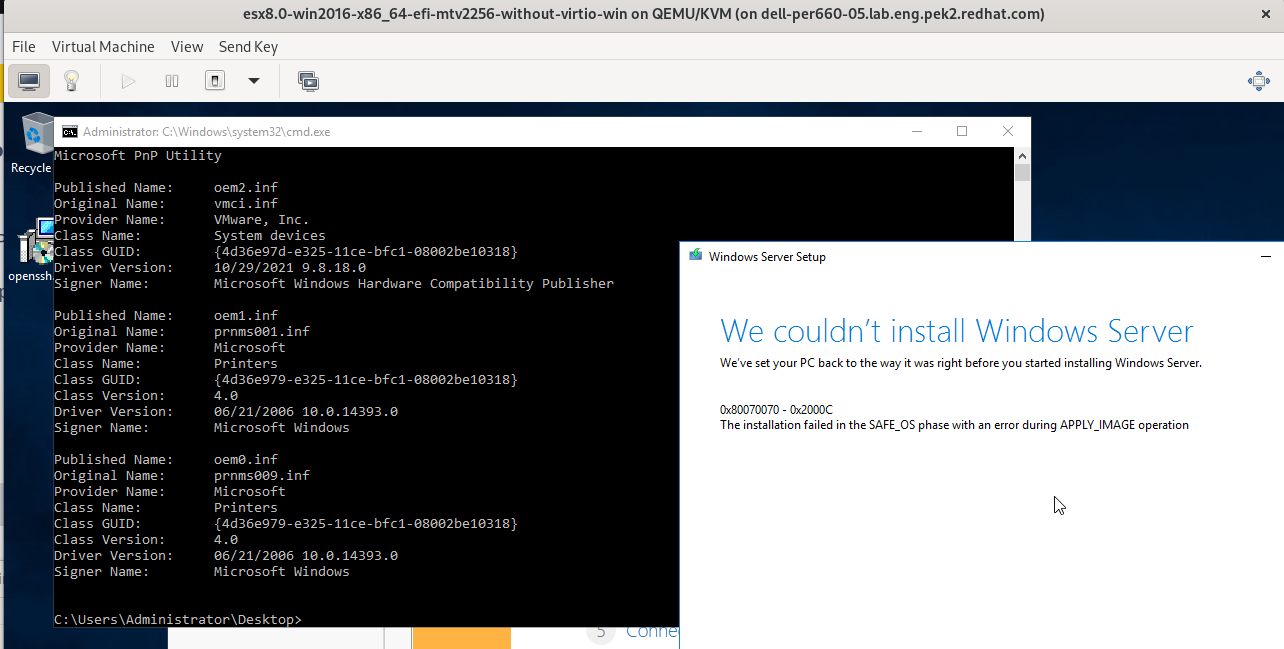Click 'We've set your PC back' message

(x=961, y=363)
